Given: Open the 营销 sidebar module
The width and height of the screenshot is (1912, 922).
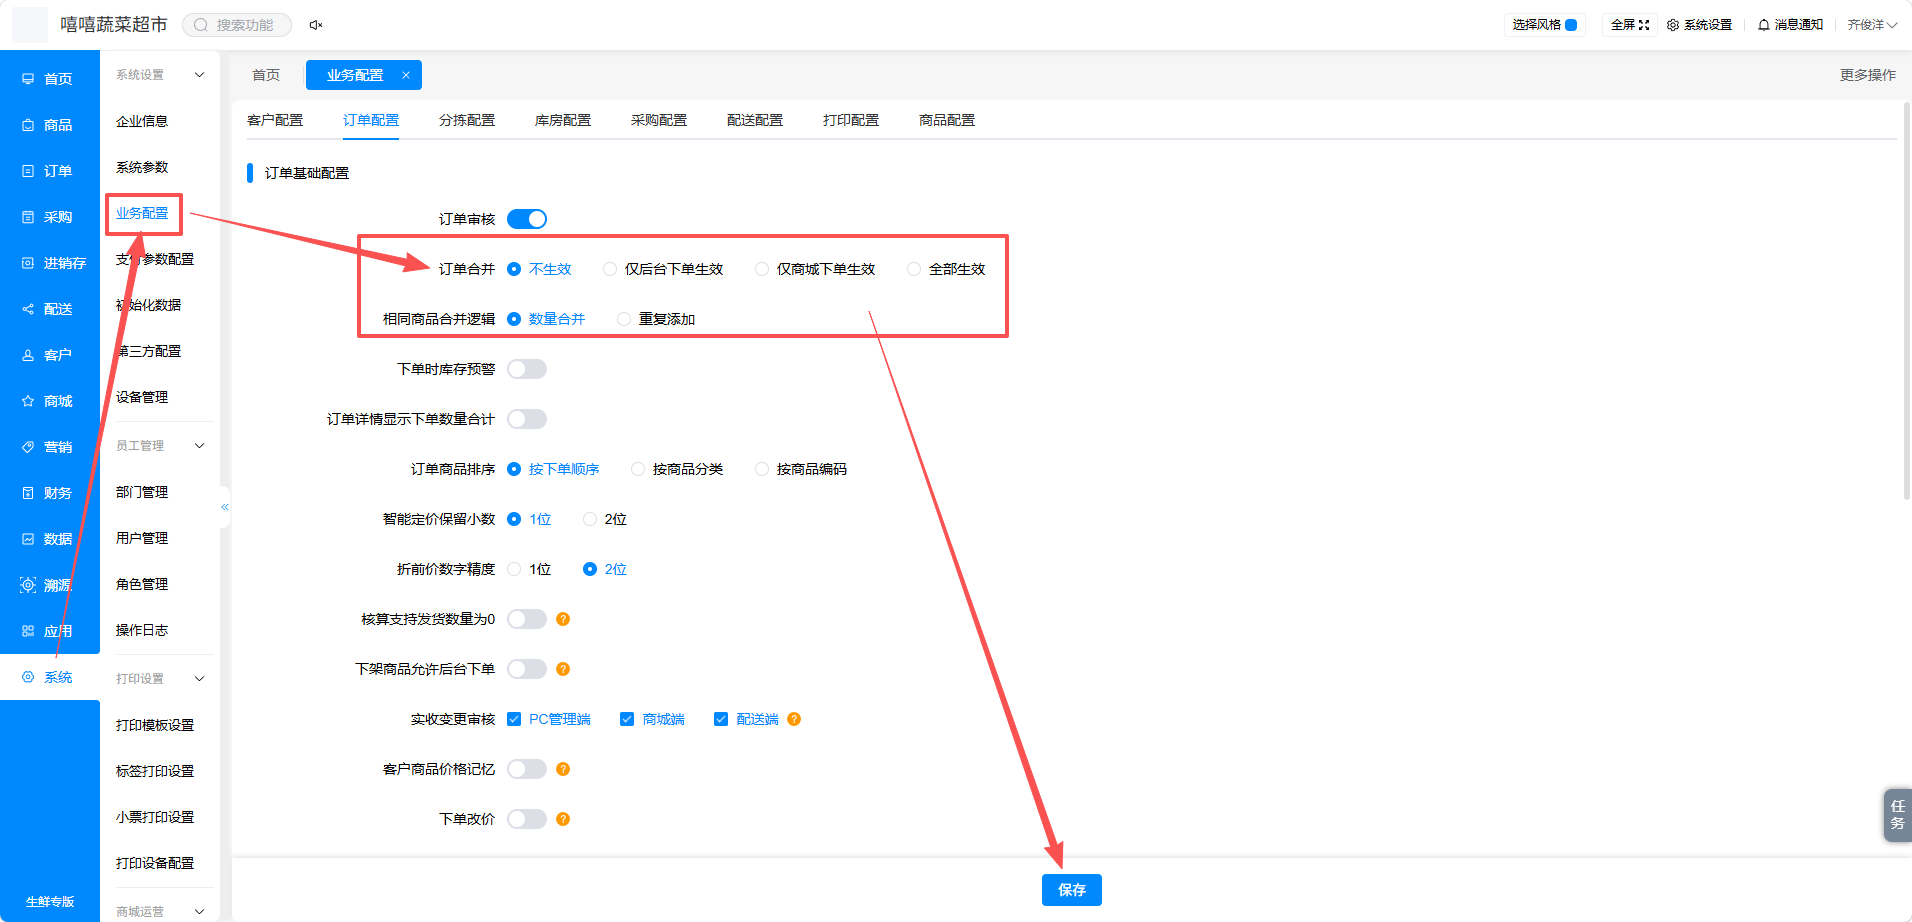Looking at the screenshot, I should 49,447.
